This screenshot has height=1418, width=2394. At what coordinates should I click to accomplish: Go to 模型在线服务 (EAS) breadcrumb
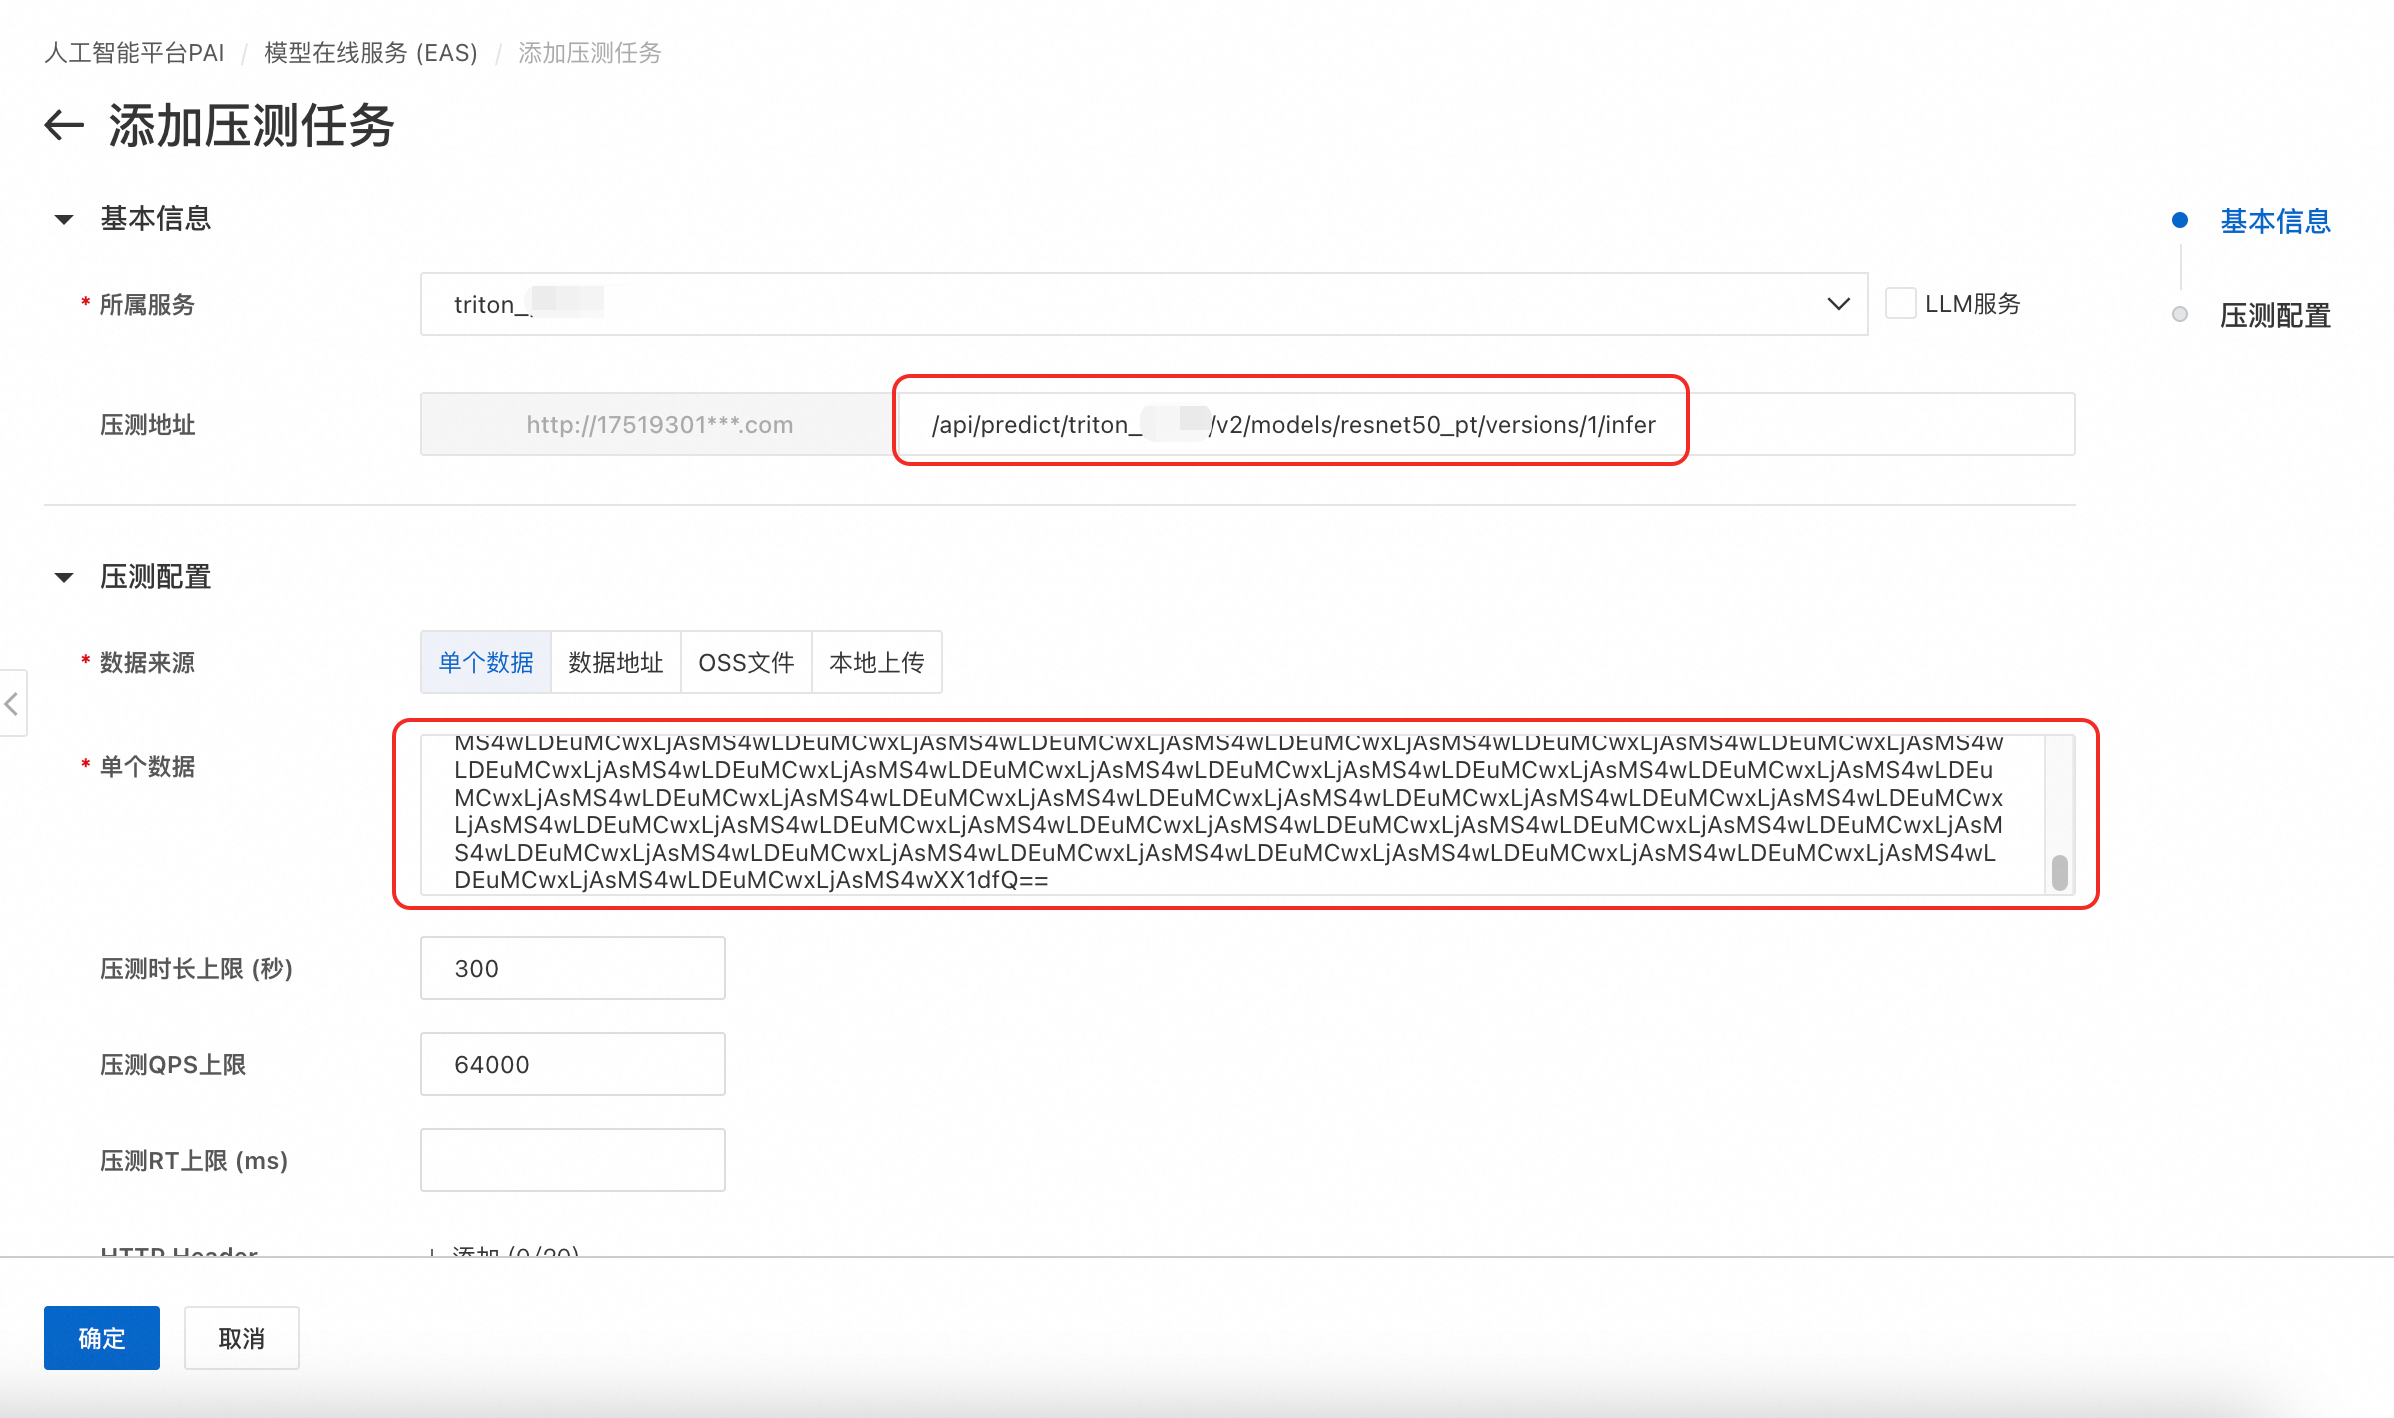(x=371, y=53)
